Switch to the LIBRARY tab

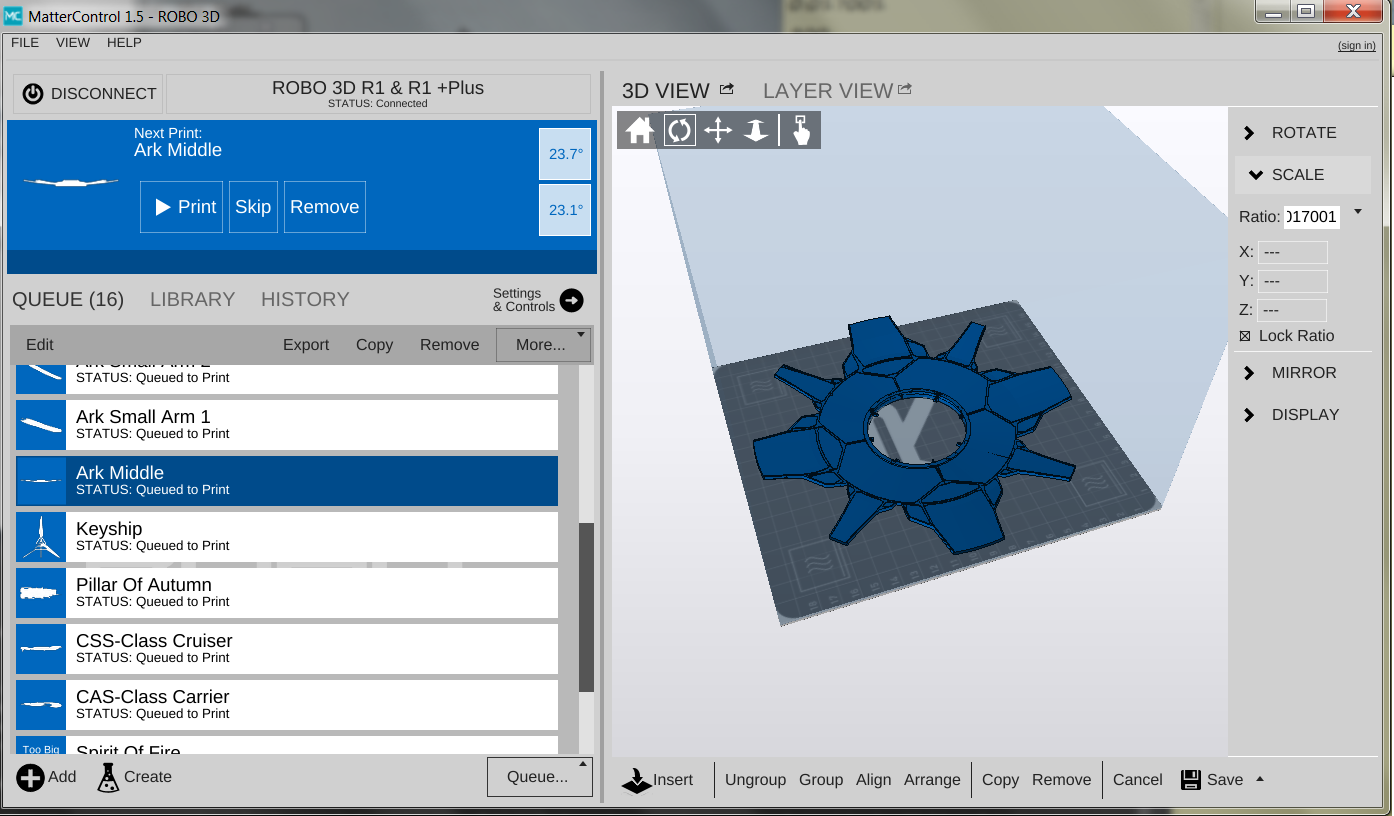(192, 300)
